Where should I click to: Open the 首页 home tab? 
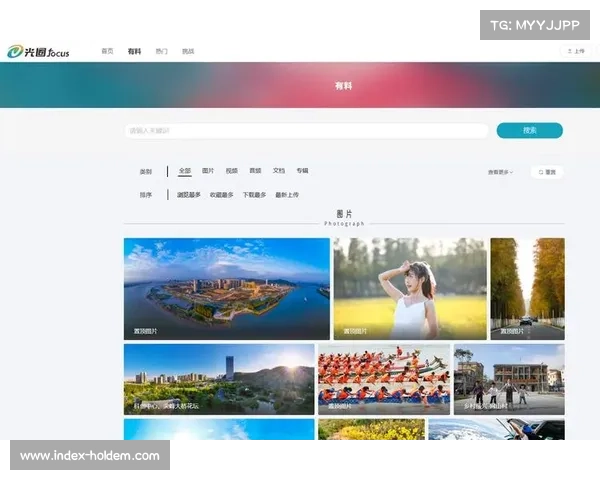click(x=108, y=51)
